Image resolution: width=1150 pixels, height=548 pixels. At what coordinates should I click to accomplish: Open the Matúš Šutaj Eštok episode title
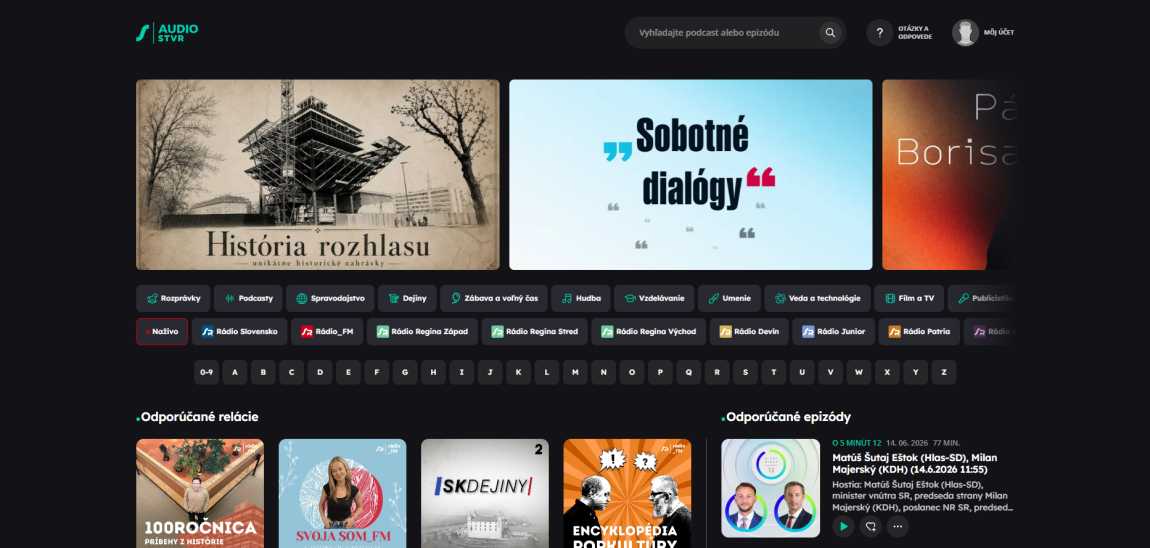point(915,463)
